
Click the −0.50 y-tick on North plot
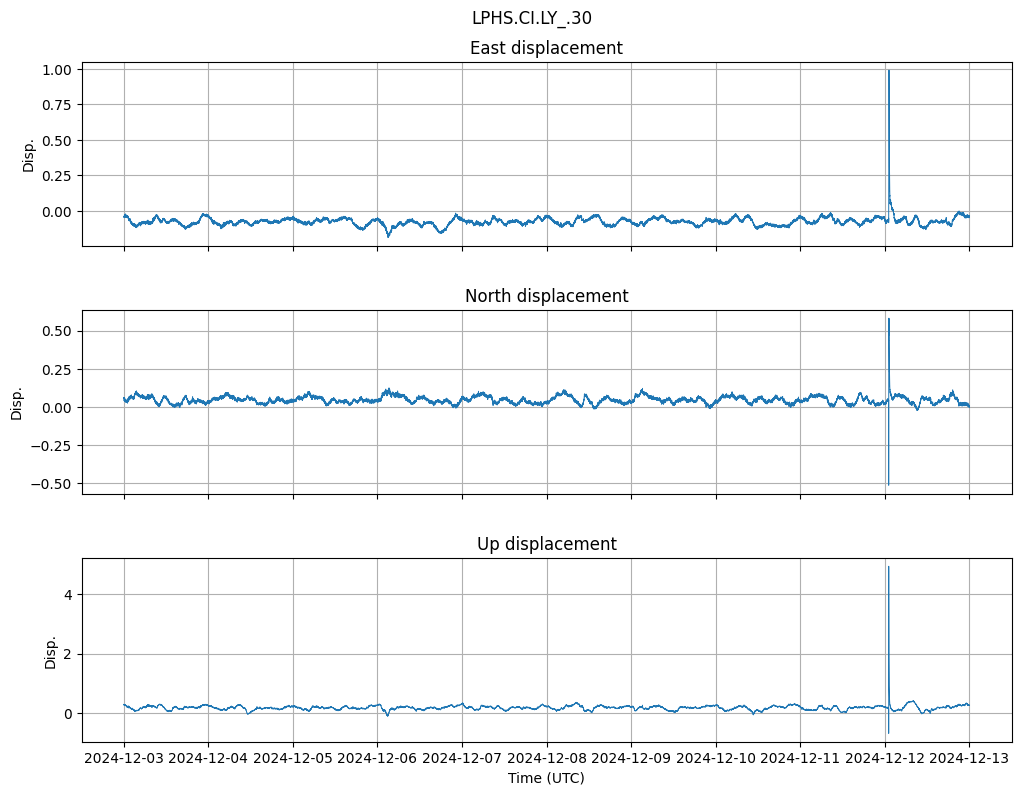coord(52,484)
